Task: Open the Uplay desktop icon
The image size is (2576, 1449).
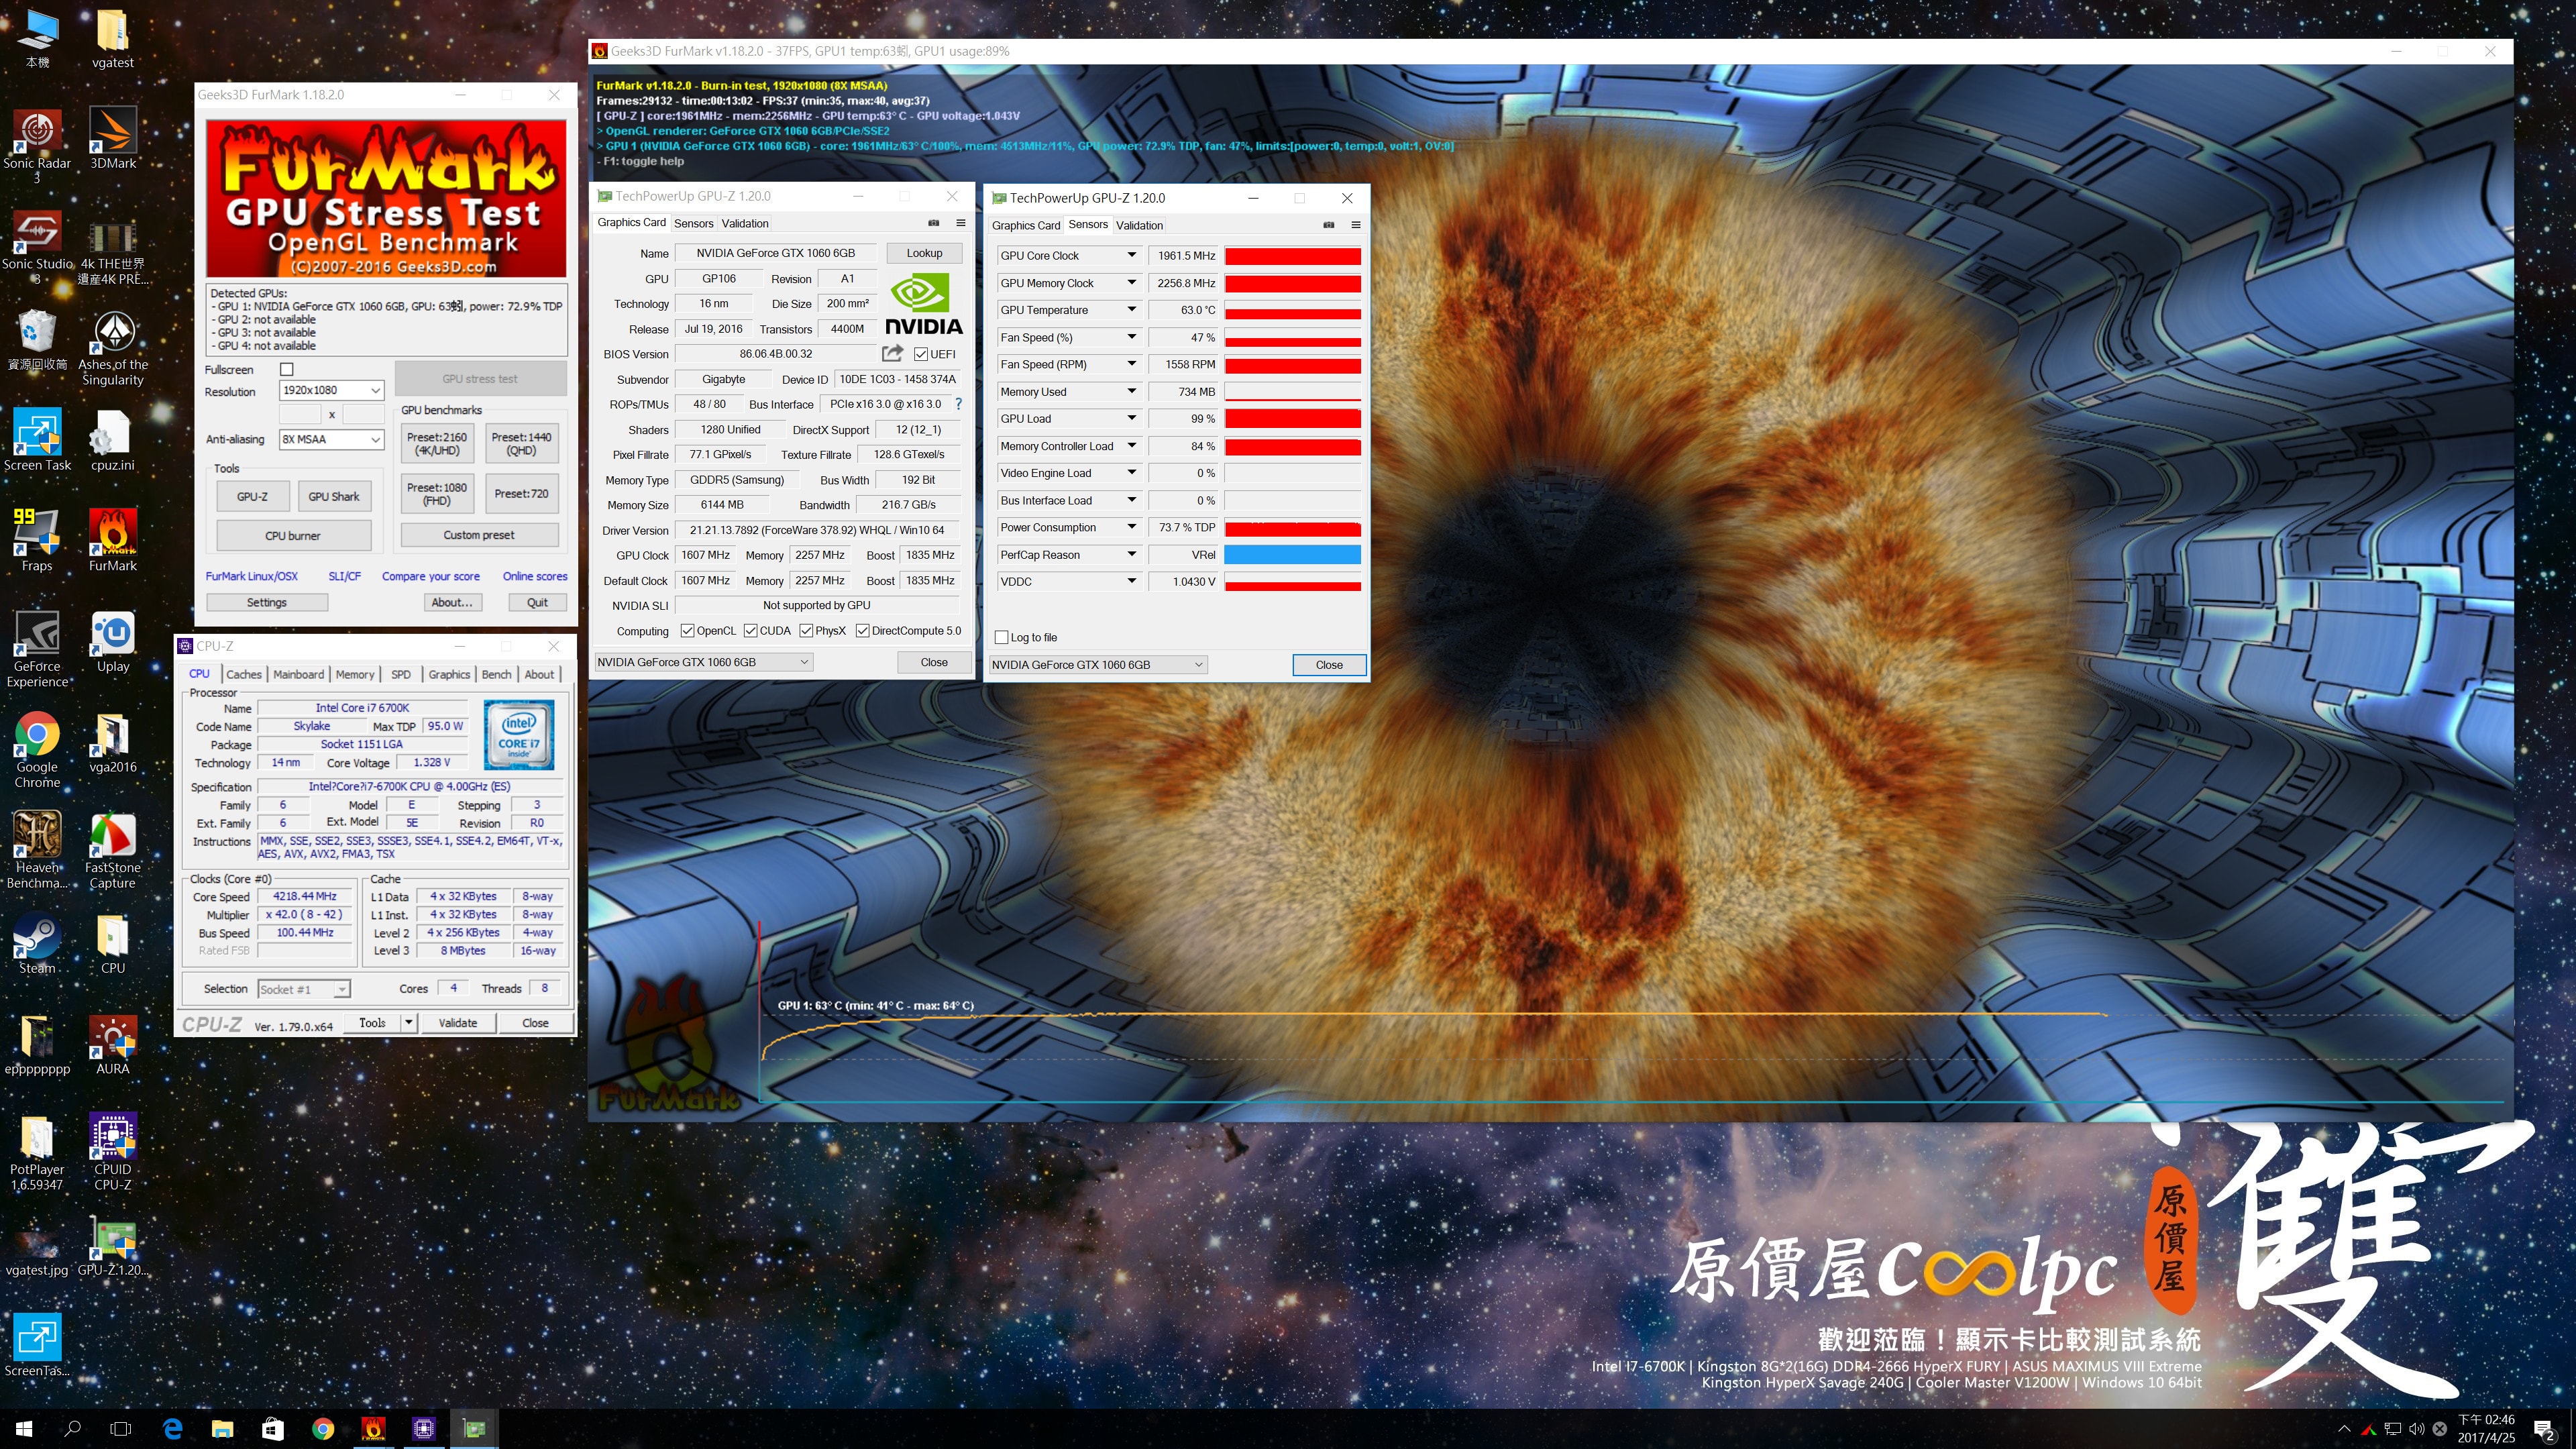Action: tap(113, 641)
